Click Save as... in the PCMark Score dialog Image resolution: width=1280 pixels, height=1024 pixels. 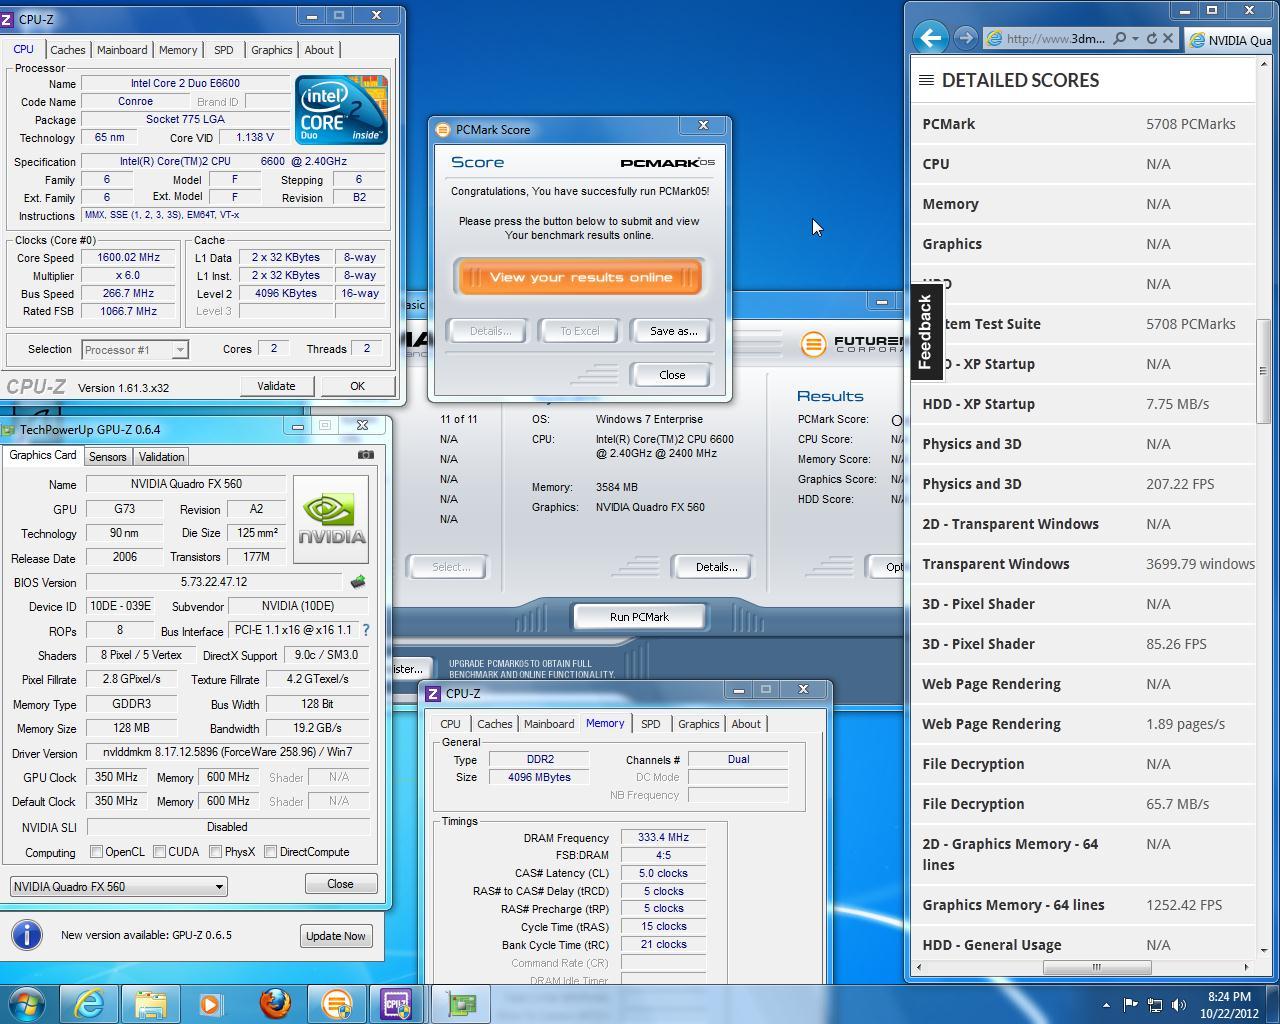[673, 331]
